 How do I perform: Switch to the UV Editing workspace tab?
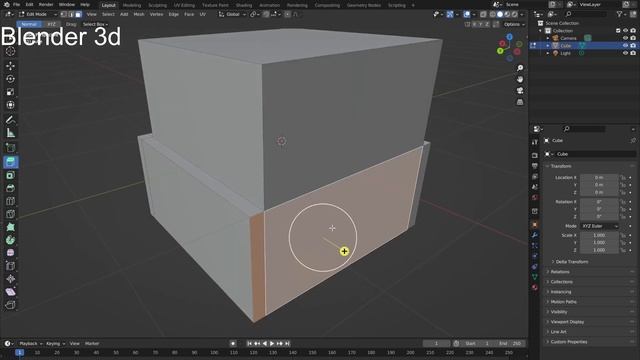tap(184, 5)
